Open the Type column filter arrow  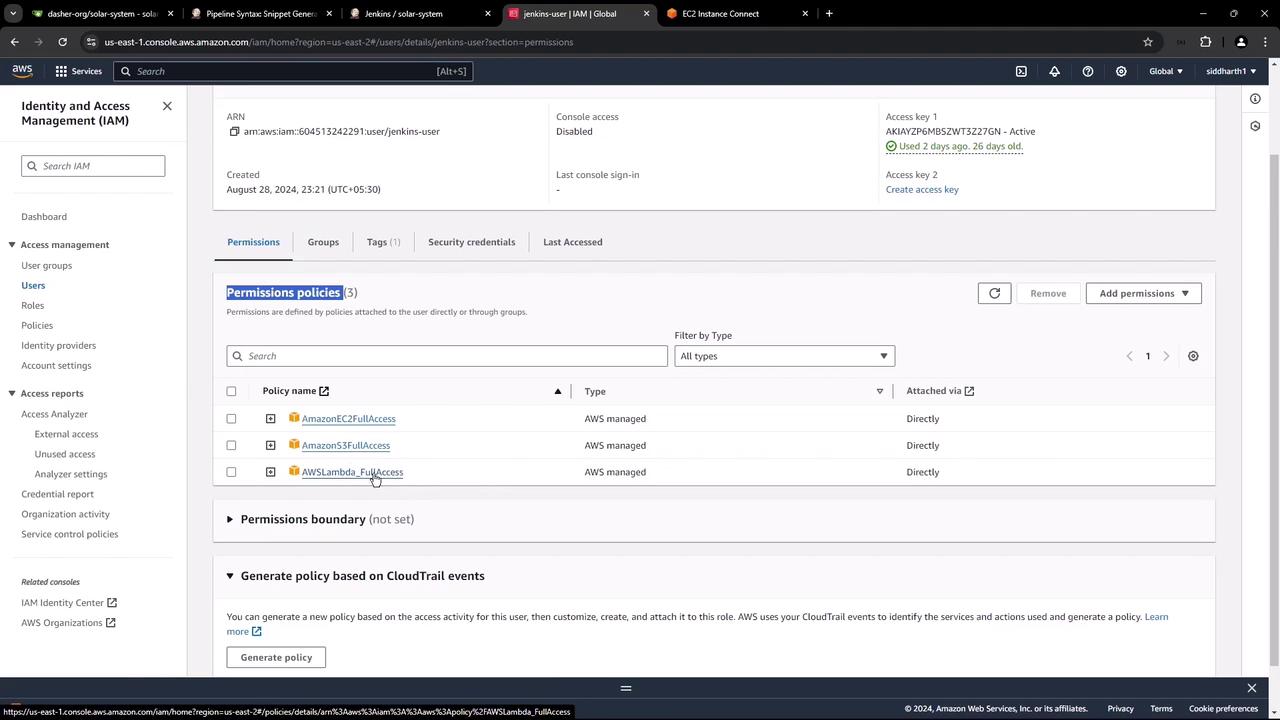click(x=880, y=391)
